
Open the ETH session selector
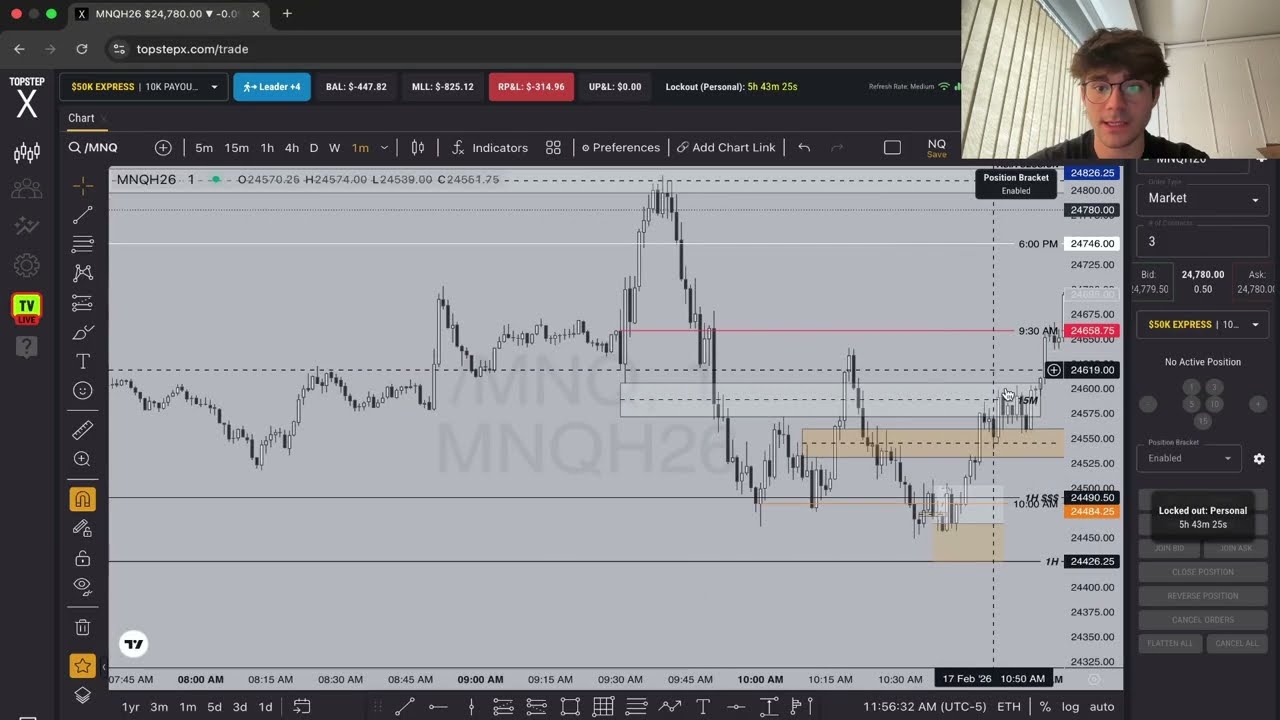(x=1009, y=707)
